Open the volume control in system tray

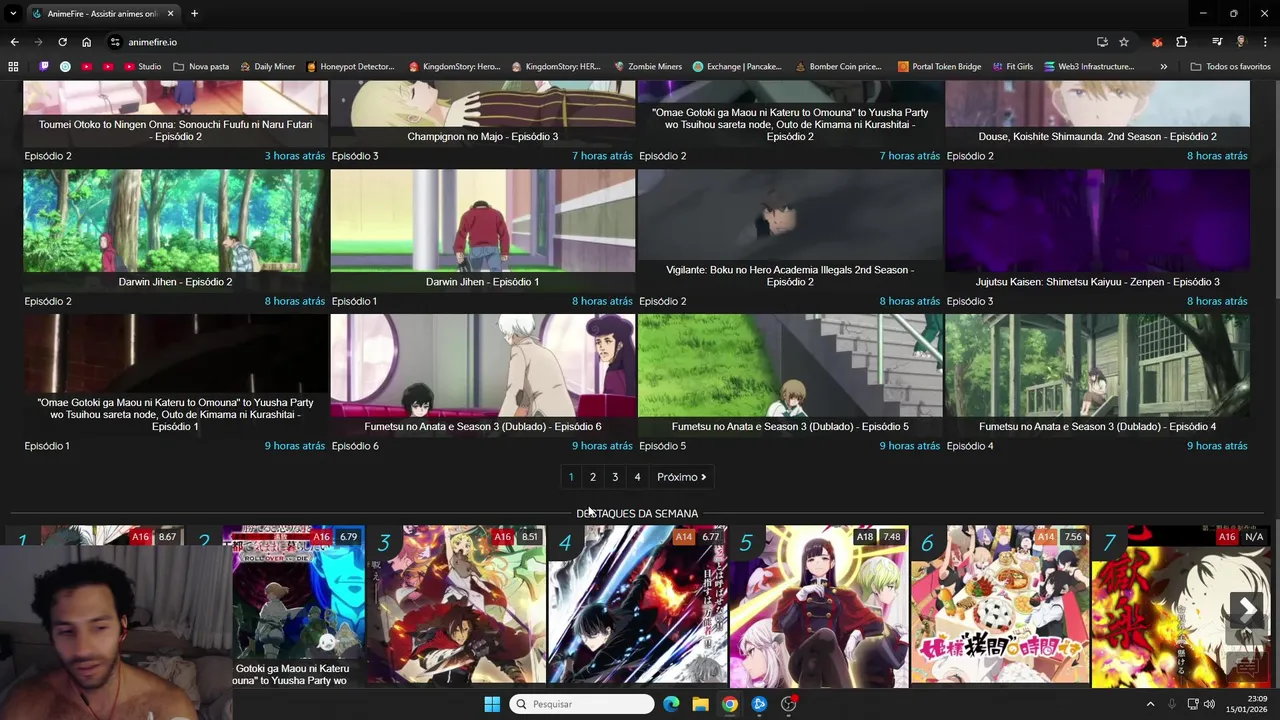[1209, 704]
